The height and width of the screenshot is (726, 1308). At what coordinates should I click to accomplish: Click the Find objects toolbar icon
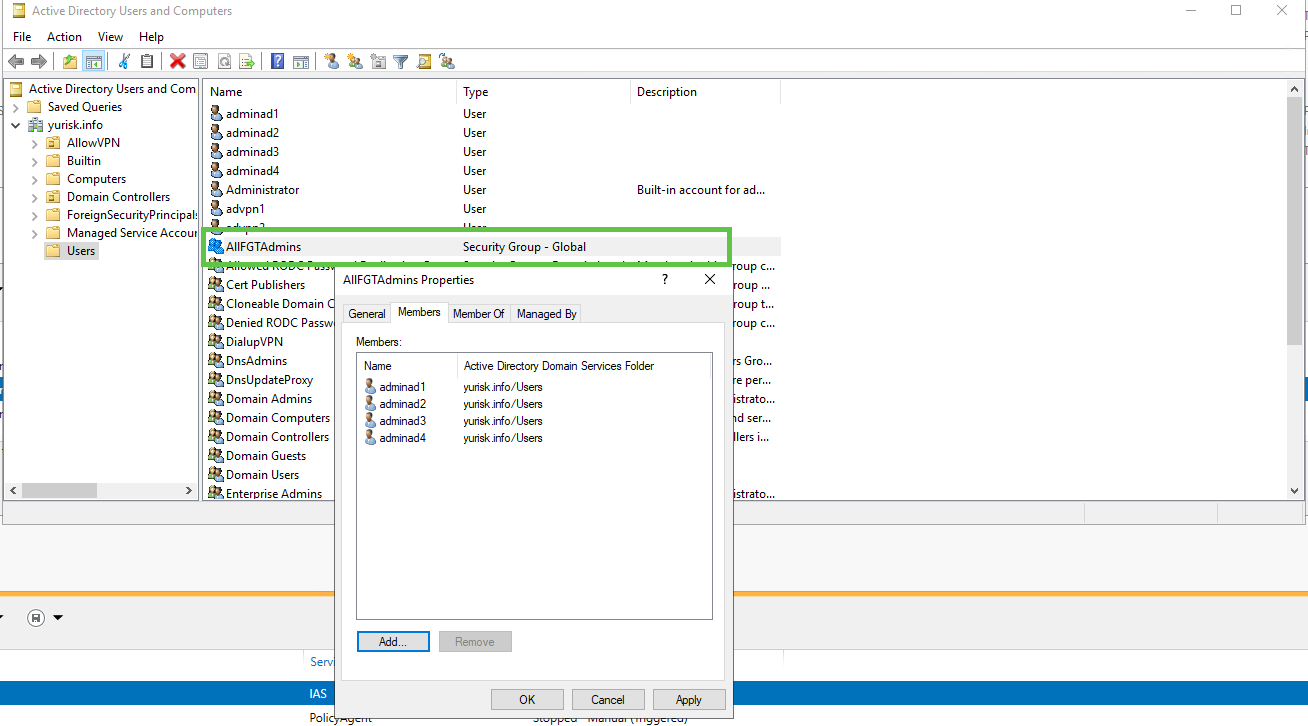(x=424, y=62)
